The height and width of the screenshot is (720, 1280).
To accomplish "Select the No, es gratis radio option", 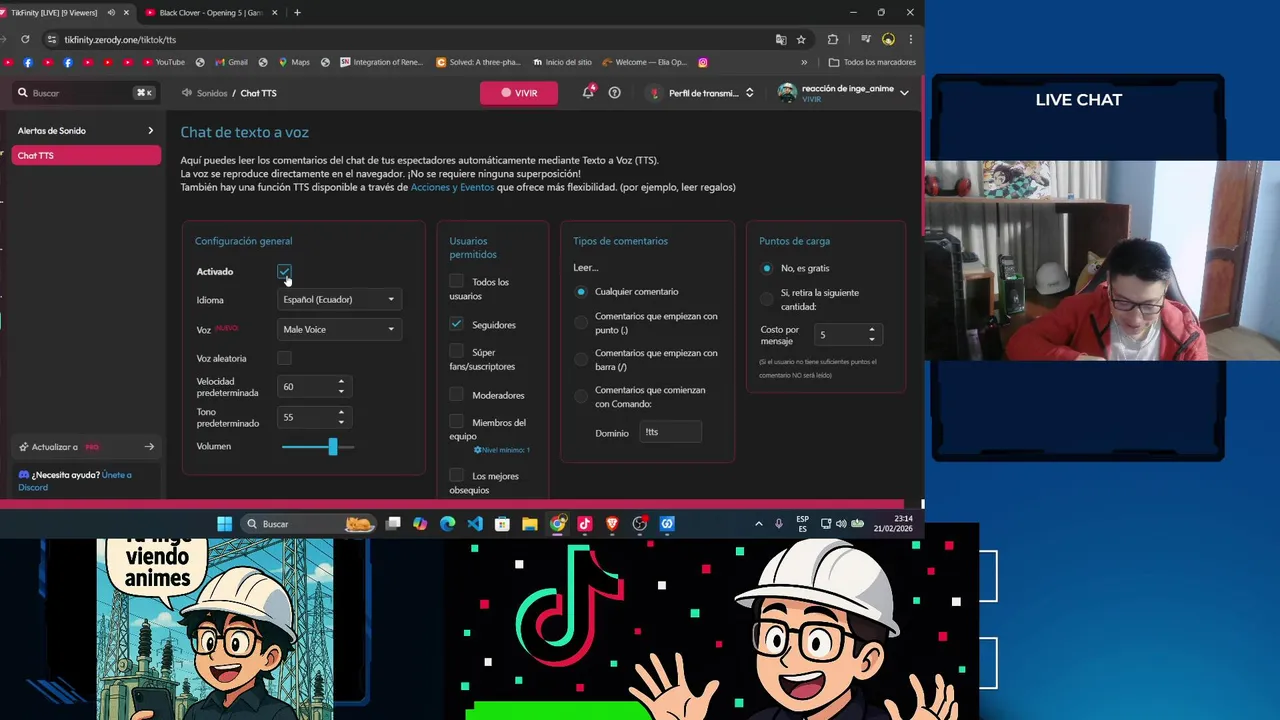I will click(x=767, y=268).
